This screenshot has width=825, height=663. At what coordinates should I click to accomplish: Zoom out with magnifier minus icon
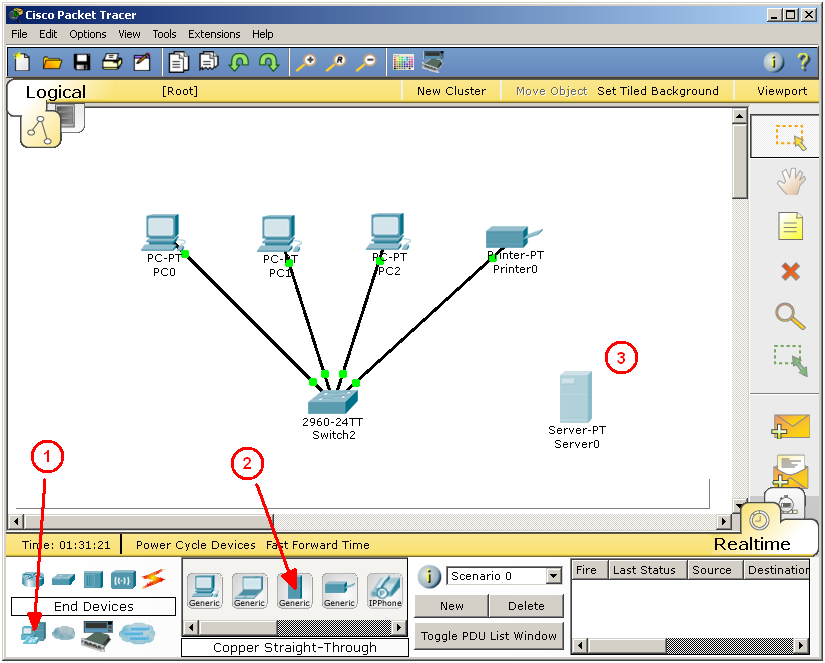click(366, 63)
